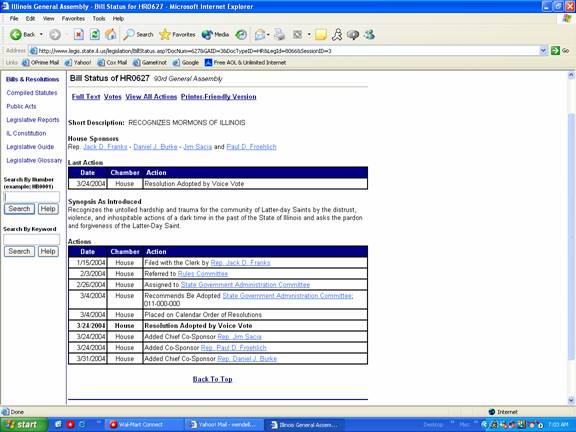
Task: Click Free AOL & Unlimited Internet shortcut
Action: click(245, 62)
